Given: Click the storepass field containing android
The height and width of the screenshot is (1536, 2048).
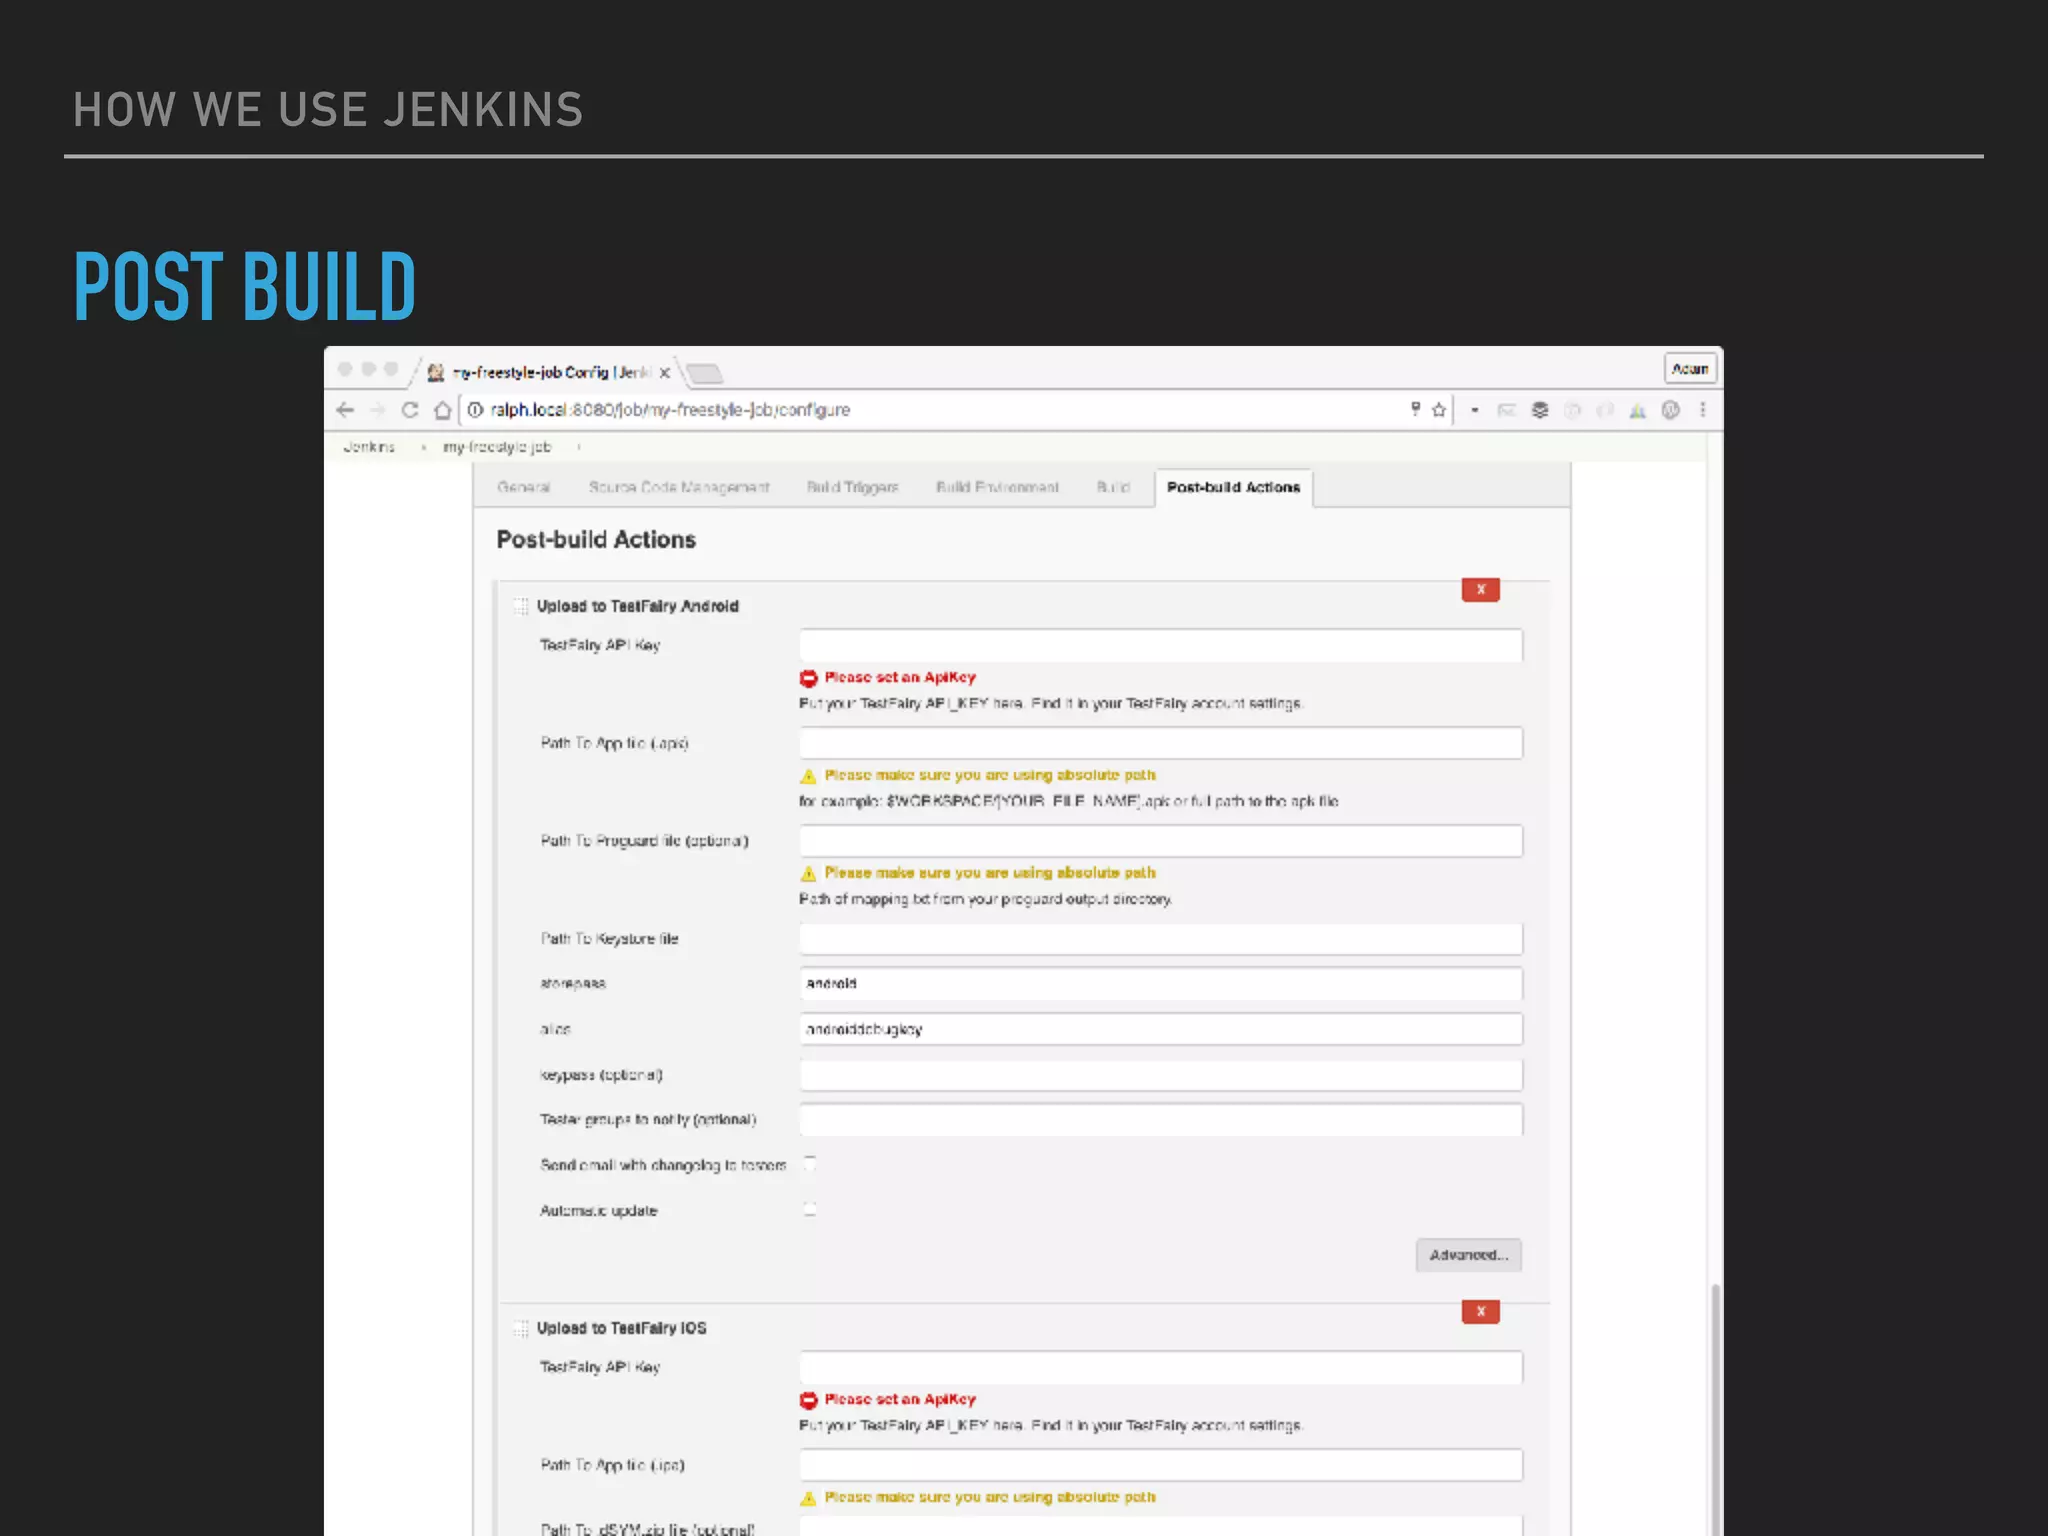Looking at the screenshot, I should click(1161, 984).
